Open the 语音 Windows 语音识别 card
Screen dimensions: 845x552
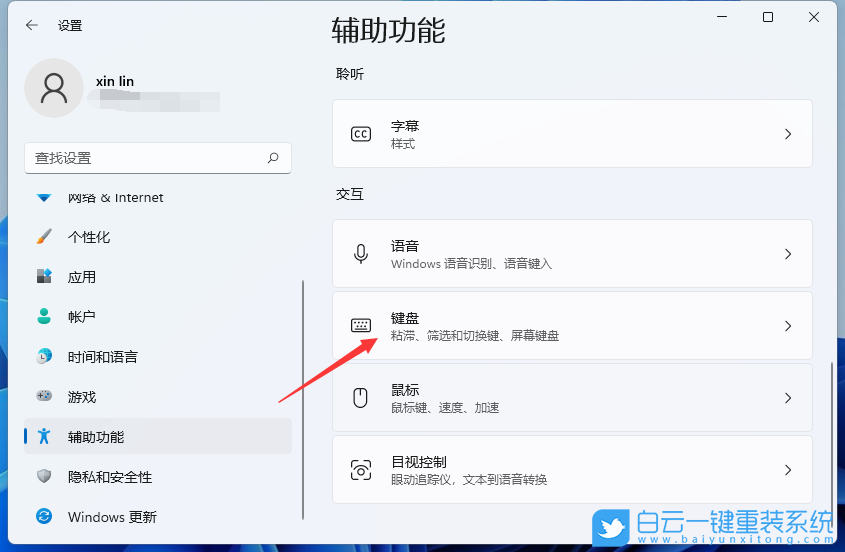572,253
